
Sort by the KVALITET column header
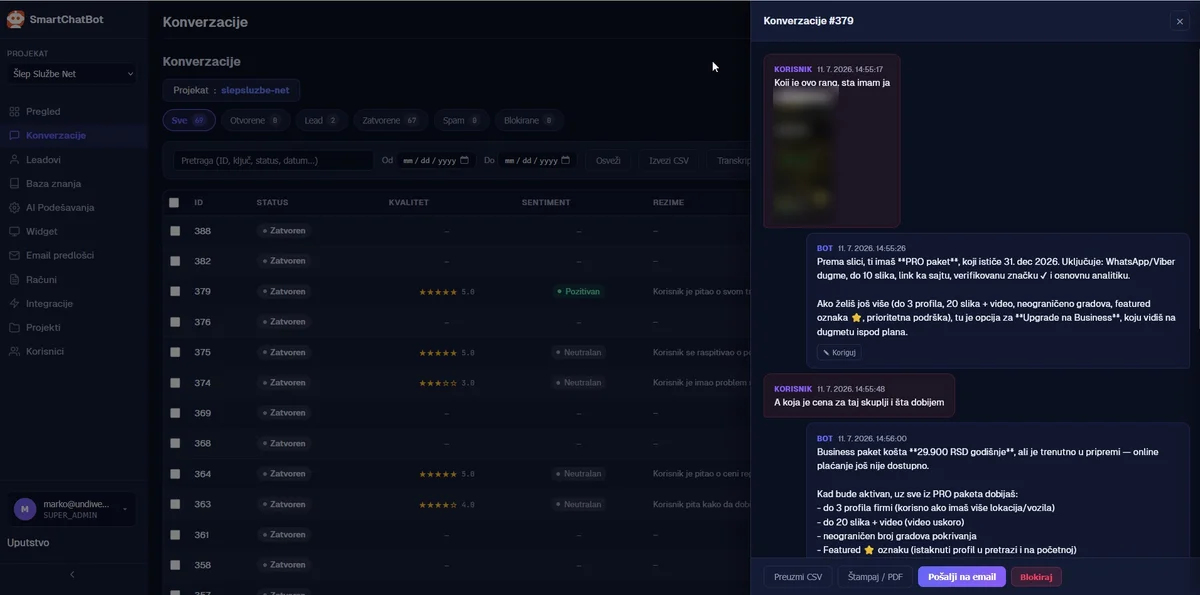[x=409, y=202]
